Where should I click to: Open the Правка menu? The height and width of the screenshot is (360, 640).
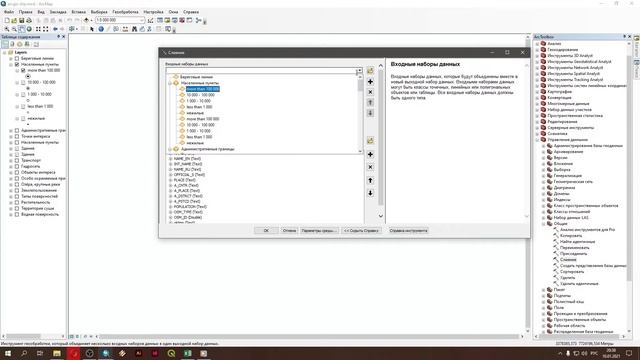25,12
